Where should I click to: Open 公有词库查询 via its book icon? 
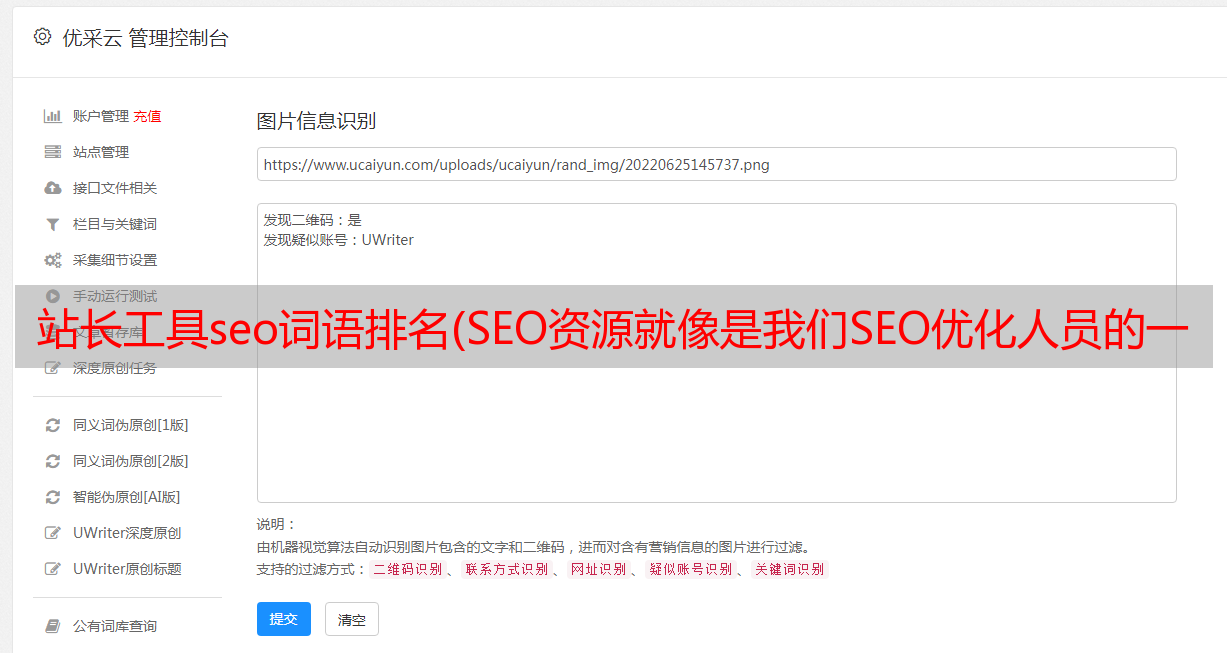click(x=53, y=626)
